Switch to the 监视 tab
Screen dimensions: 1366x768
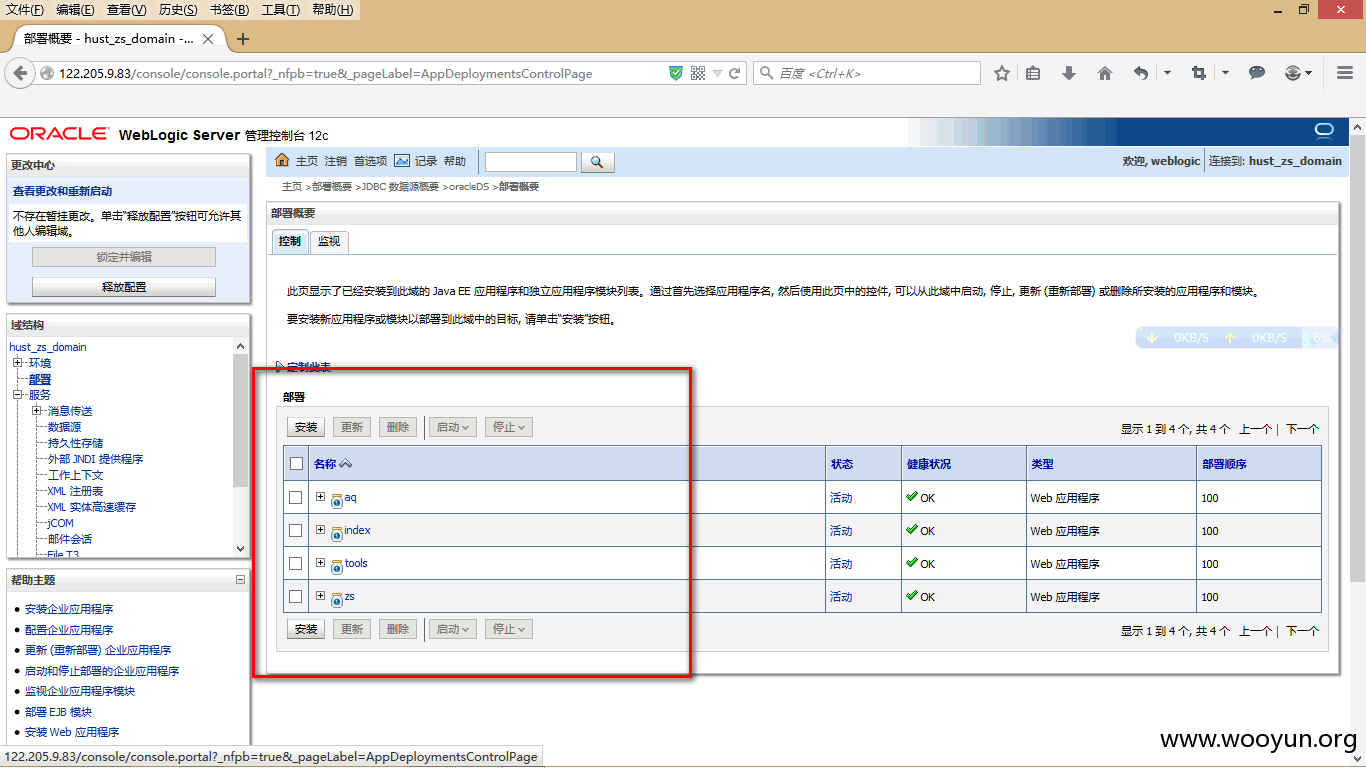(x=328, y=241)
